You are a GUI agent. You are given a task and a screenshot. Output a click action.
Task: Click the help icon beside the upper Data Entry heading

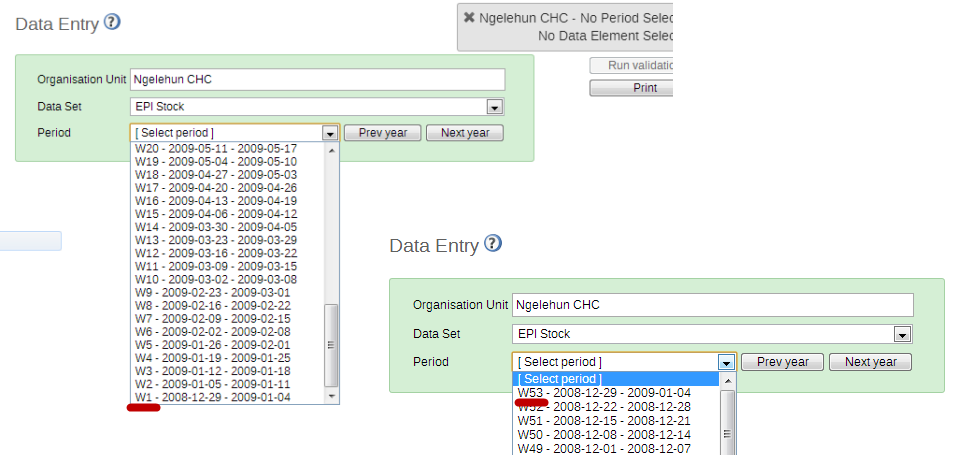click(112, 22)
